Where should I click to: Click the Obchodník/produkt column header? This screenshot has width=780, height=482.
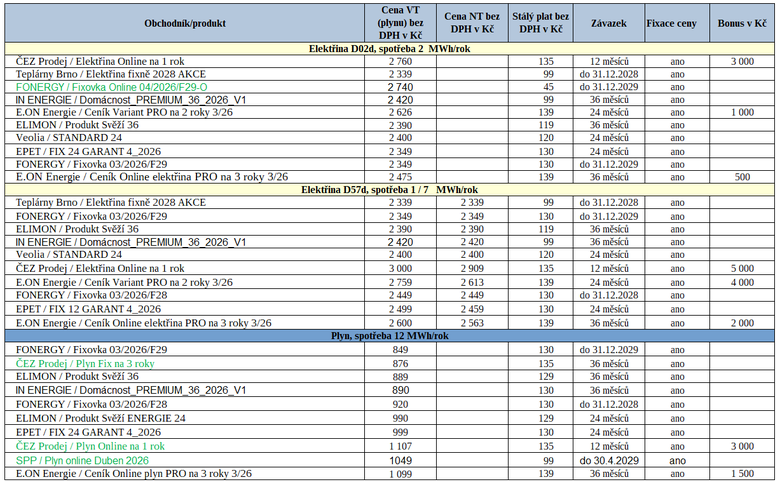click(x=184, y=23)
